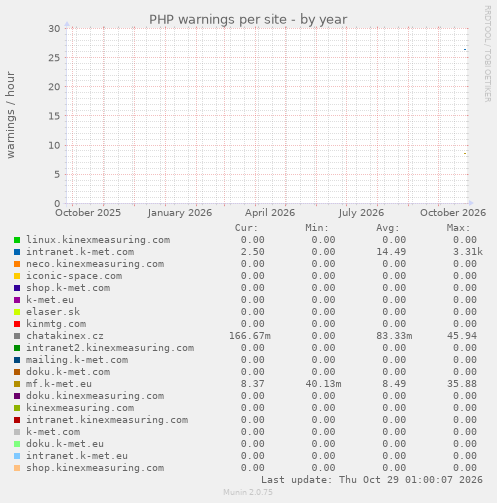The image size is (497, 503).
Task: Select the intranet.k-met.com legend label
Action: (80, 252)
